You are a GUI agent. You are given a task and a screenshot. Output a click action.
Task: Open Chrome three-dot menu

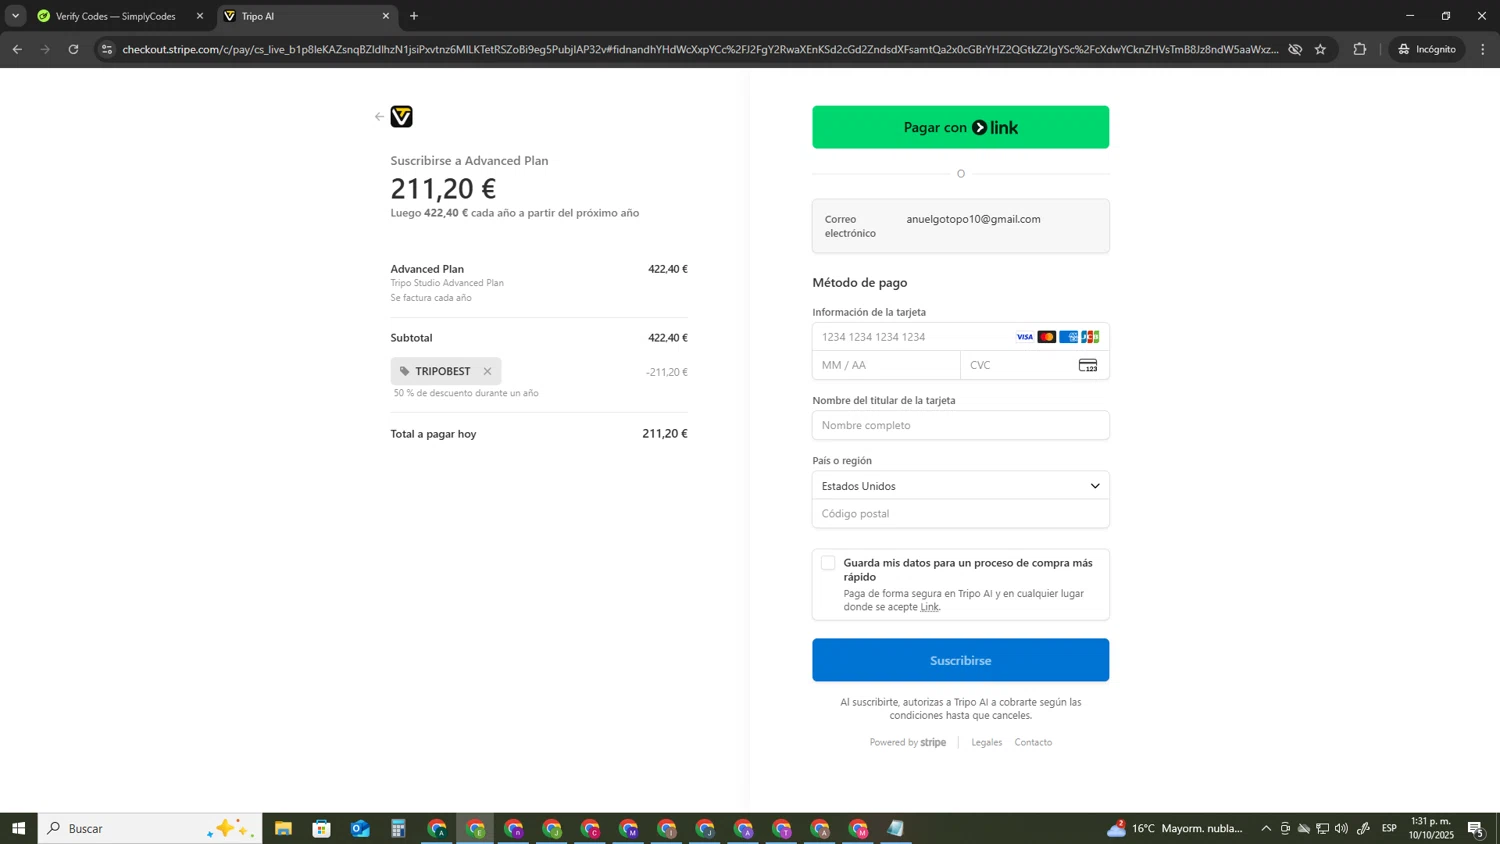click(1483, 49)
